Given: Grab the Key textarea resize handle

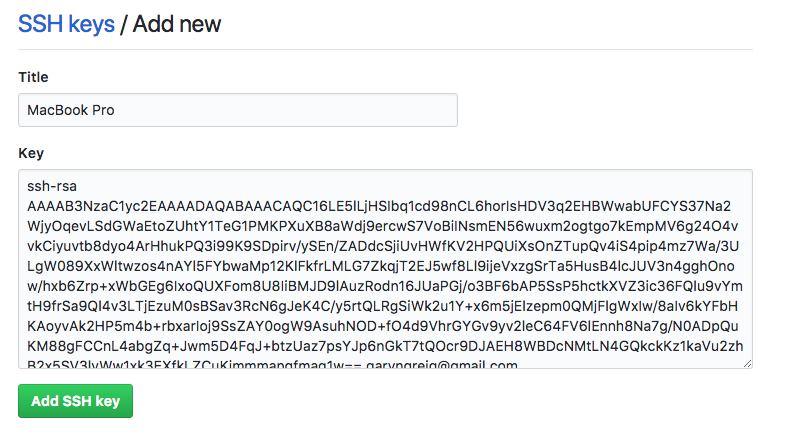Looking at the screenshot, I should (747, 362).
